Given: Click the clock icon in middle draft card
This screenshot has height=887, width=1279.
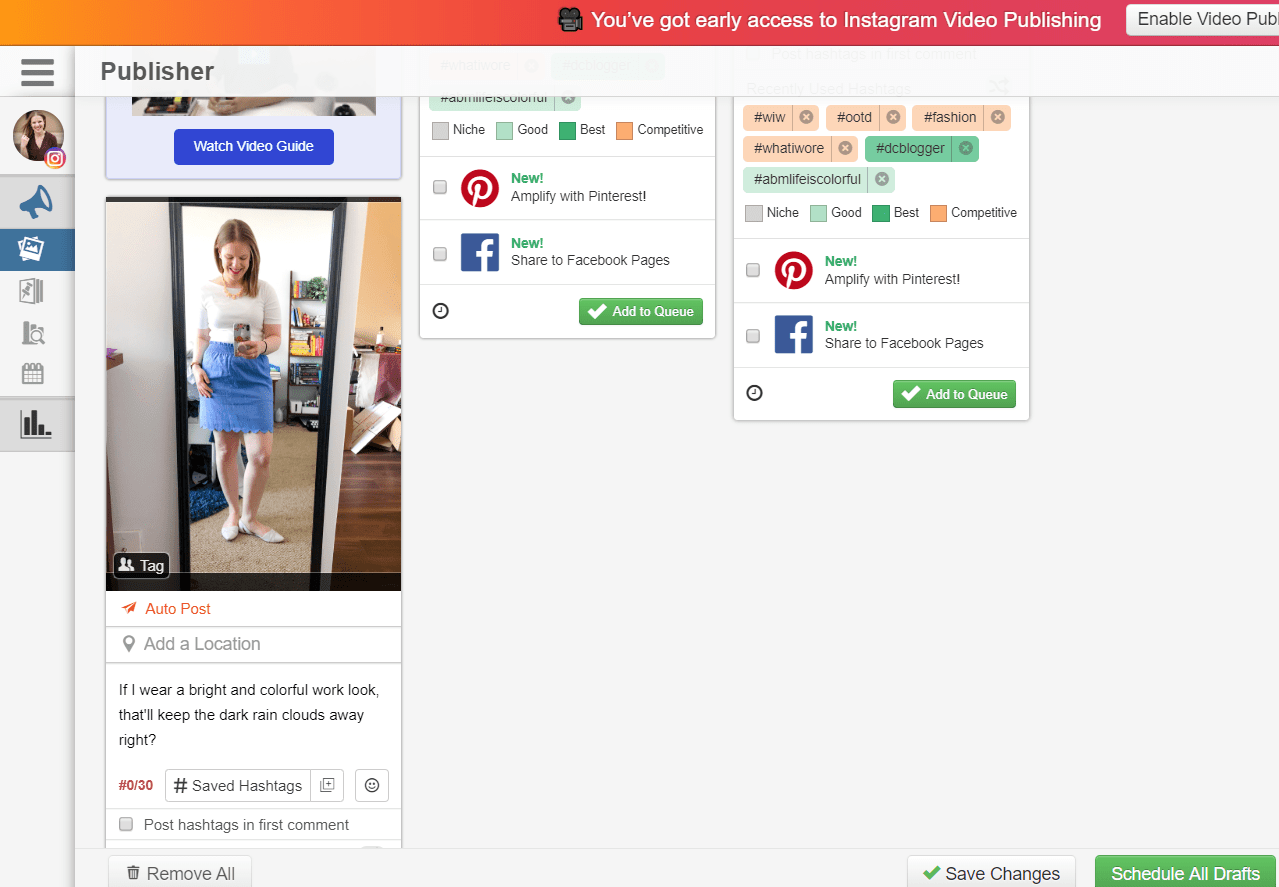Looking at the screenshot, I should 441,311.
